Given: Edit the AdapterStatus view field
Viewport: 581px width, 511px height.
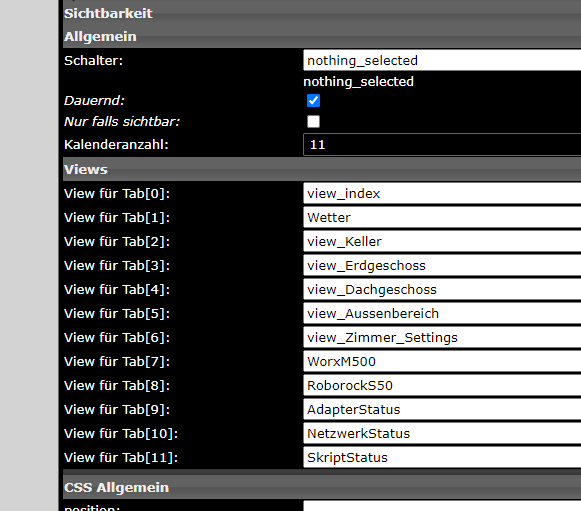Looking at the screenshot, I should pyautogui.click(x=442, y=409).
